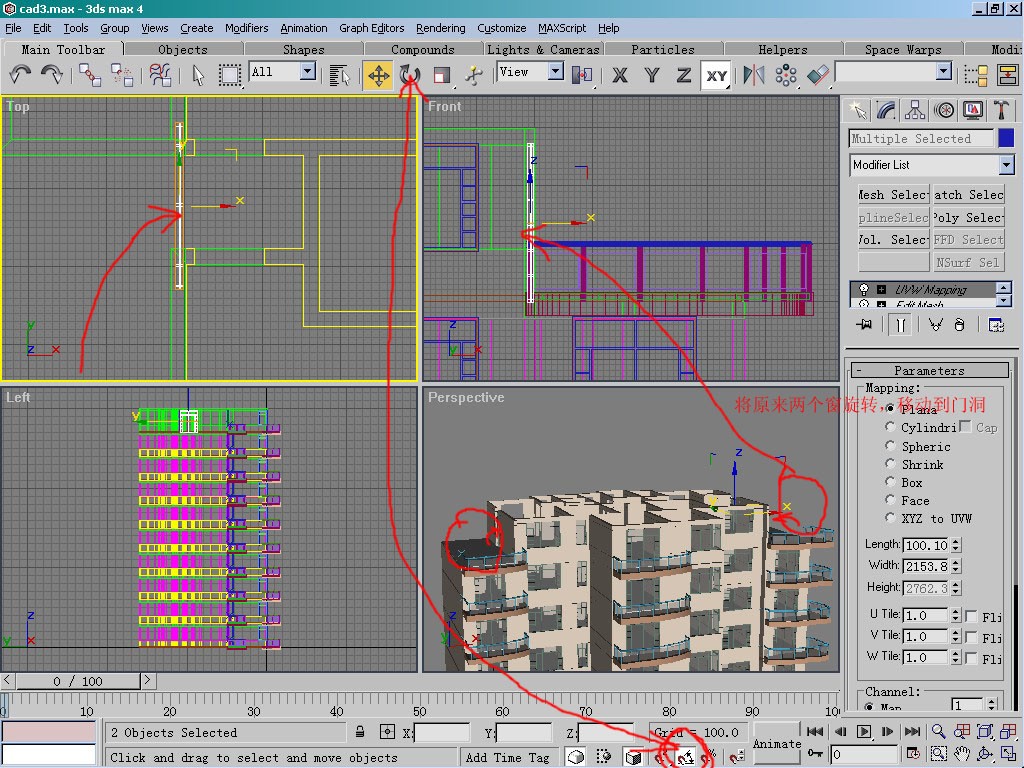Switch to the Lights & Cameras tab
This screenshot has width=1024, height=768.
coord(543,49)
